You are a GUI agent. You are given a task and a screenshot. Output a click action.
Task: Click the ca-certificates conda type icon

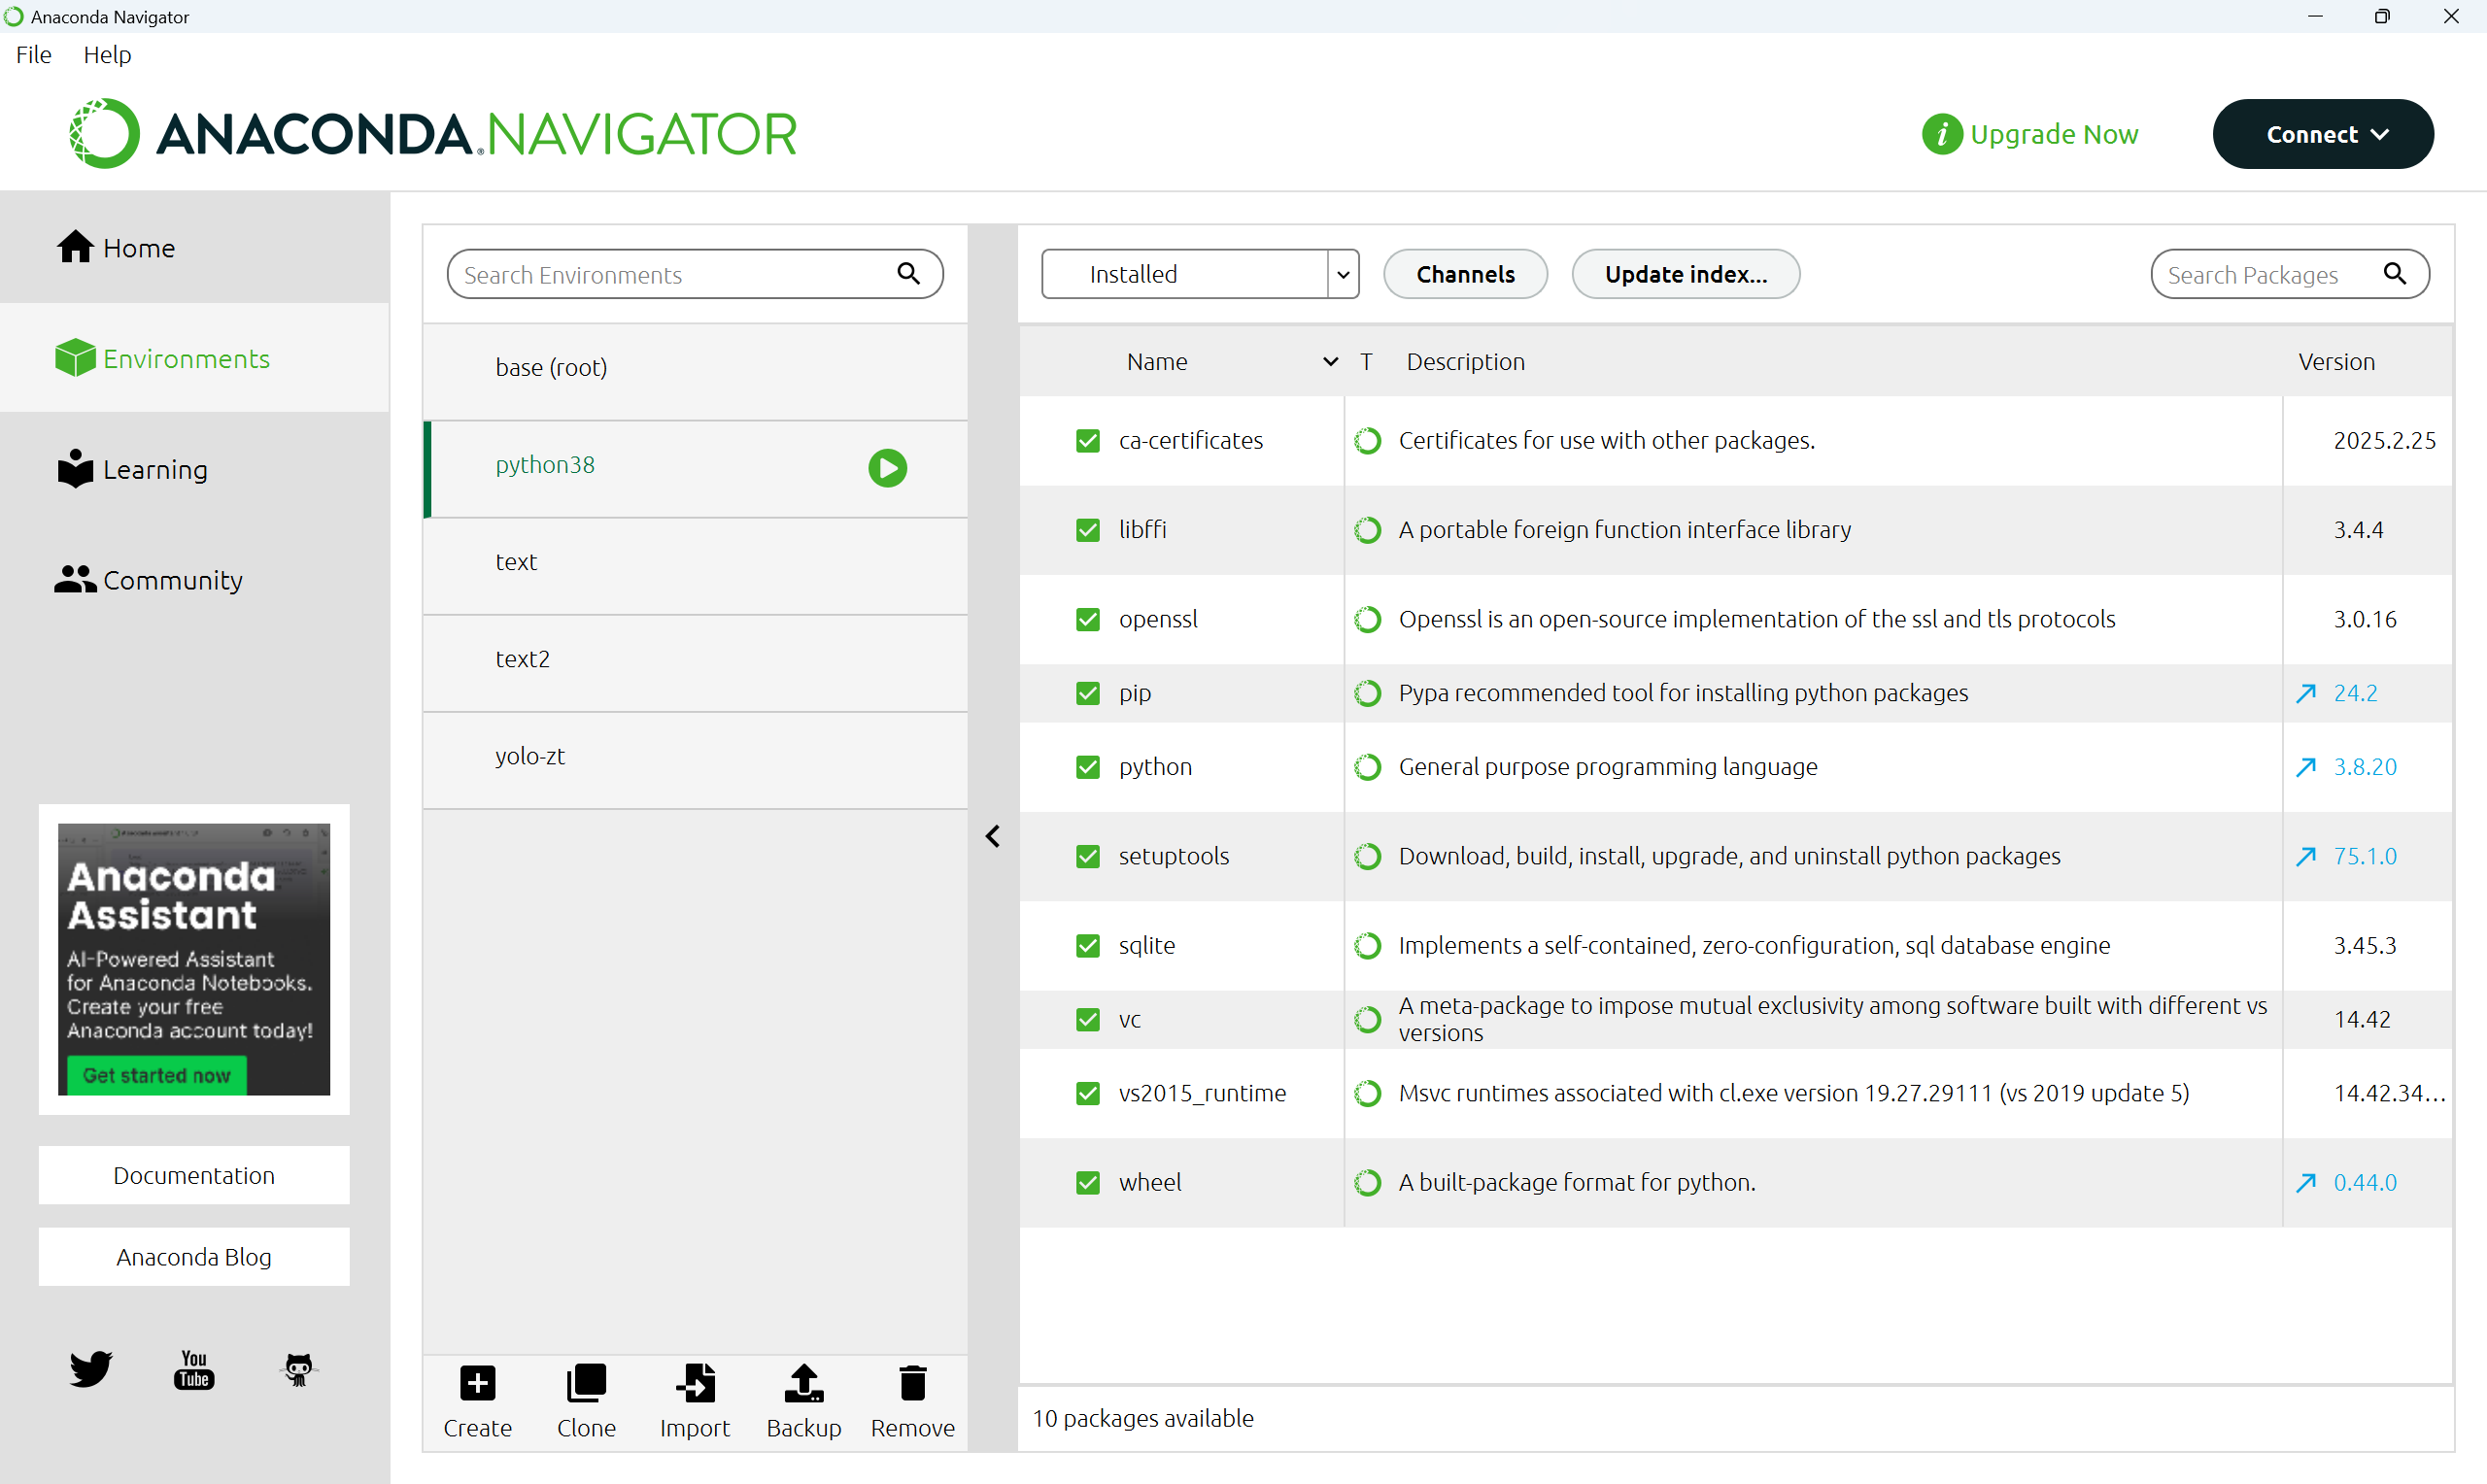[1367, 440]
